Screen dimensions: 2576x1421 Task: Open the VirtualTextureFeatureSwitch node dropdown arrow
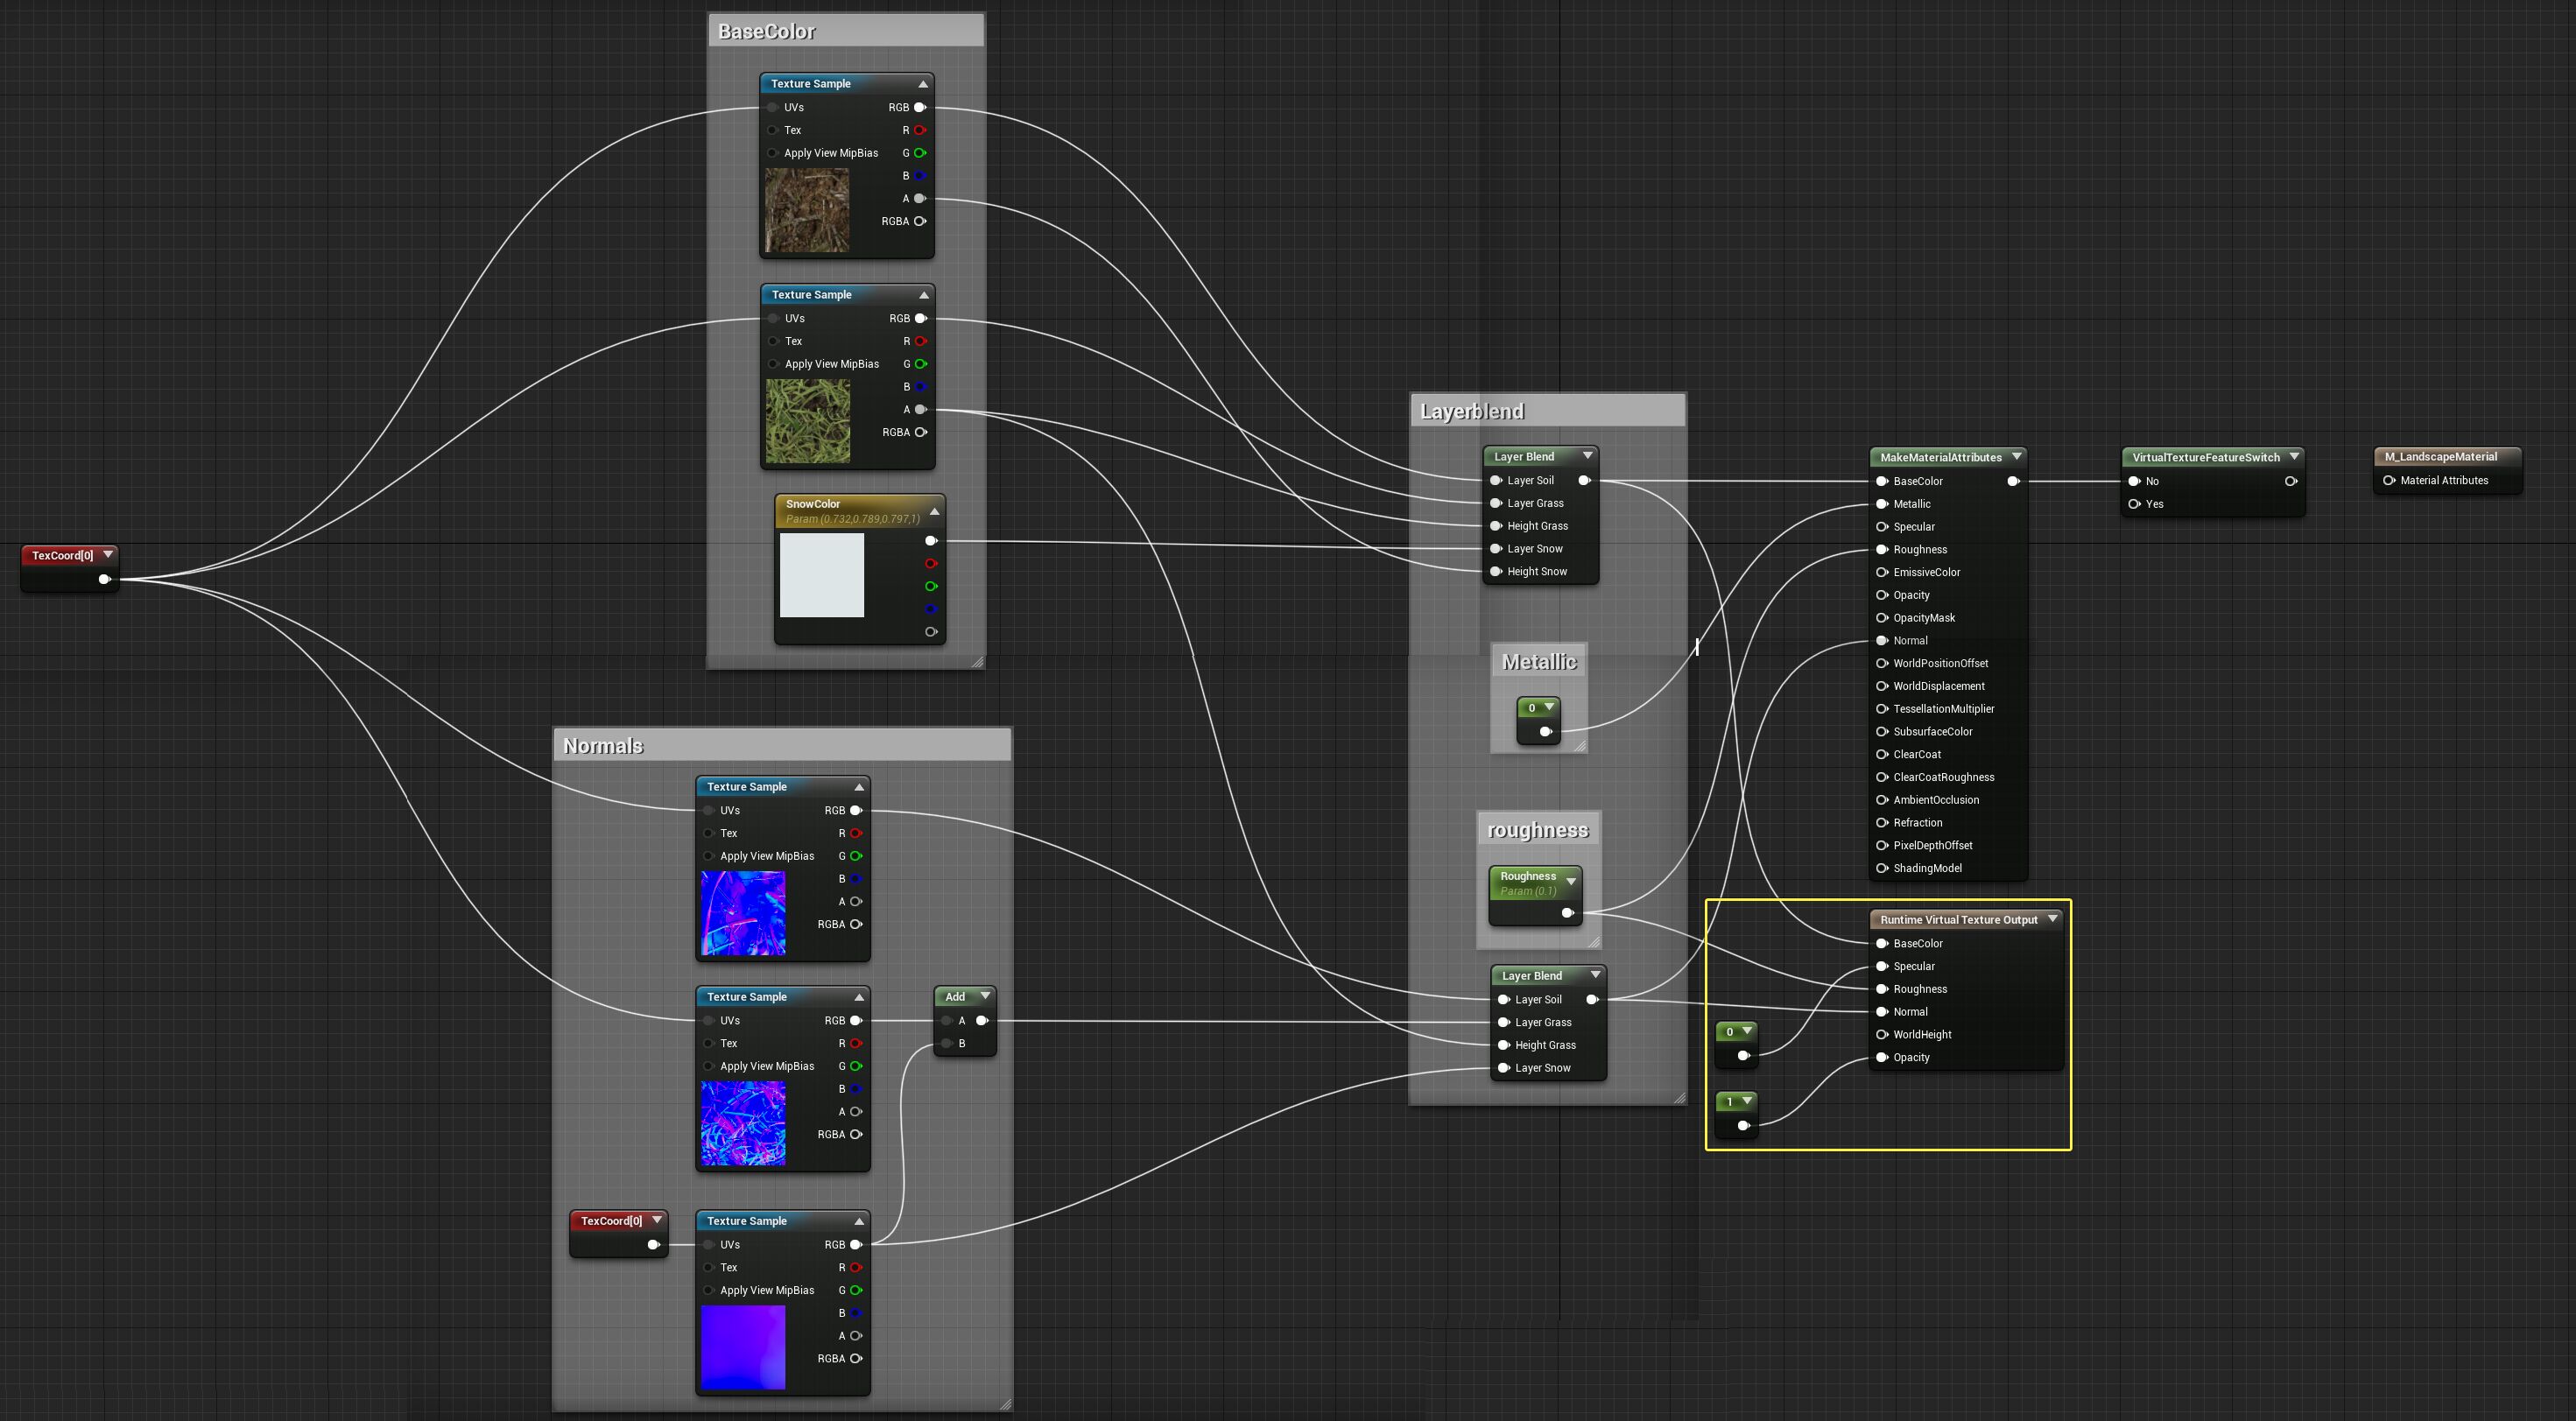pyautogui.click(x=2294, y=457)
